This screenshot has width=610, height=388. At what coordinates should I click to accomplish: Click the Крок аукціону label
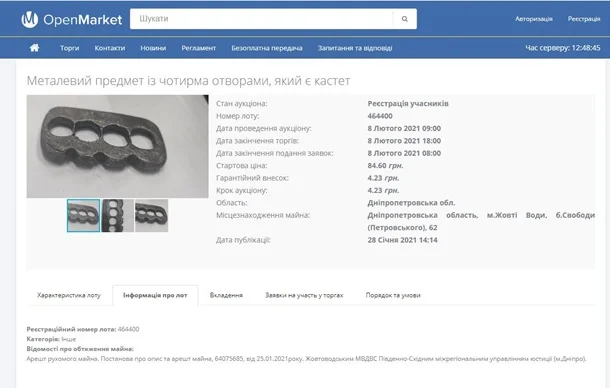point(242,191)
